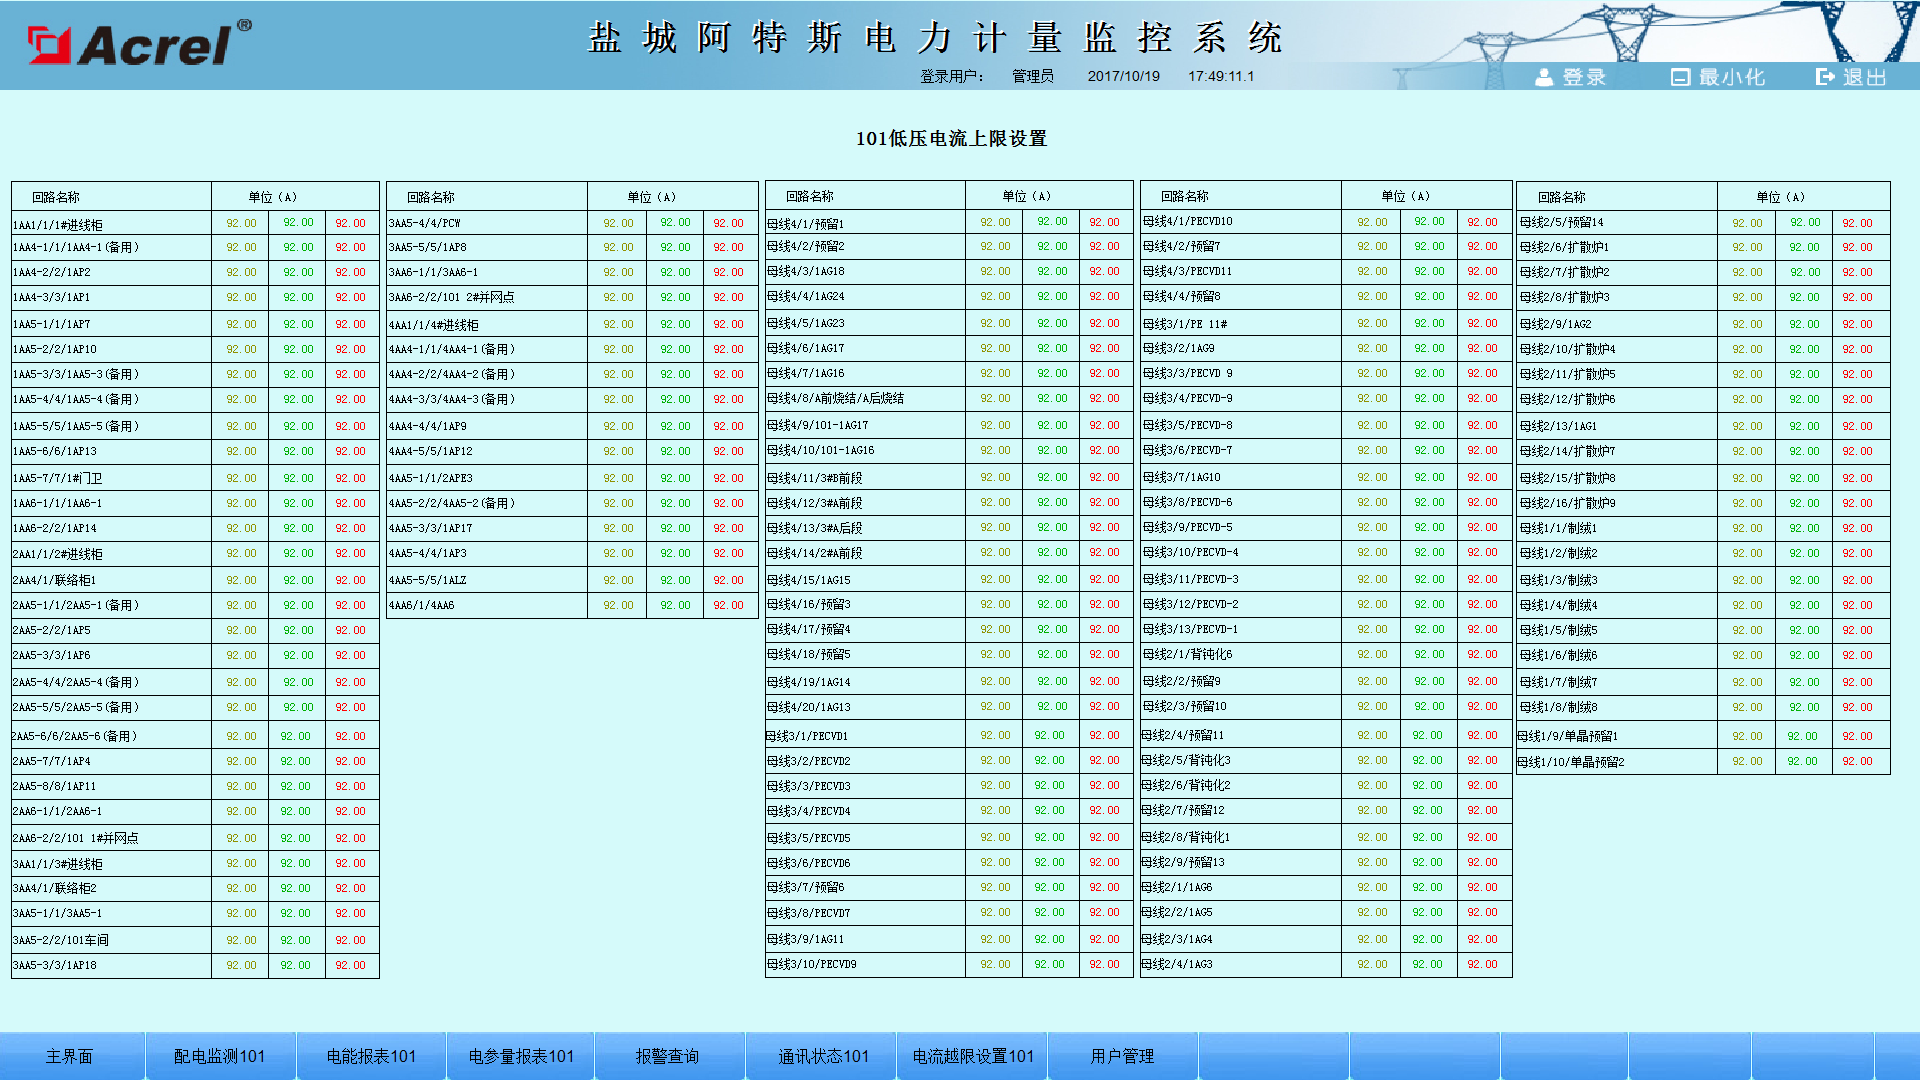Viewport: 1920px width, 1080px height.
Task: Open 电能报表101 report tab
Action: coord(371,1056)
